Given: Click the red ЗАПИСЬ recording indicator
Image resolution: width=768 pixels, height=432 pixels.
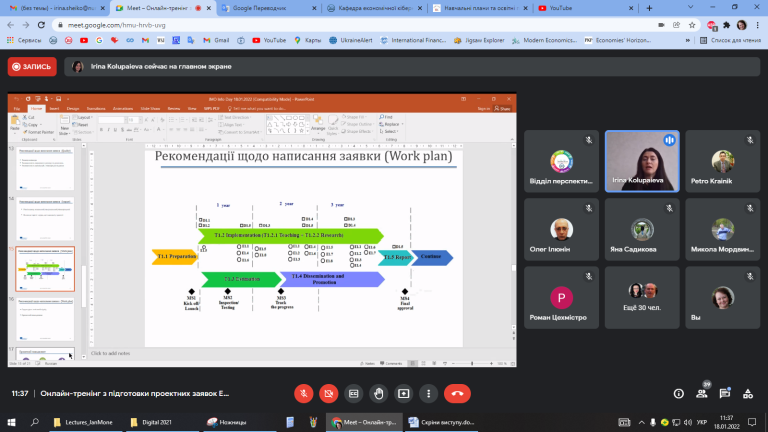Looking at the screenshot, I should 32,67.
